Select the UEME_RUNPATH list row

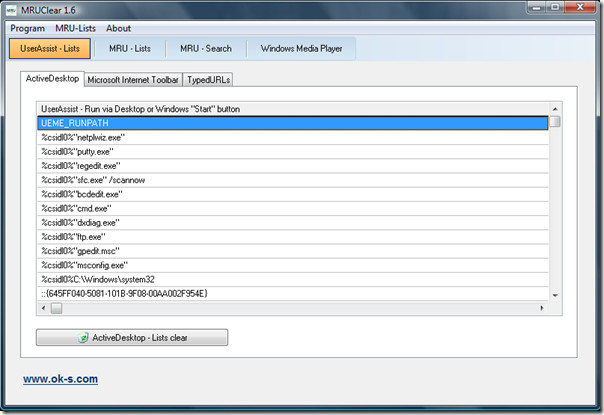tap(293, 123)
